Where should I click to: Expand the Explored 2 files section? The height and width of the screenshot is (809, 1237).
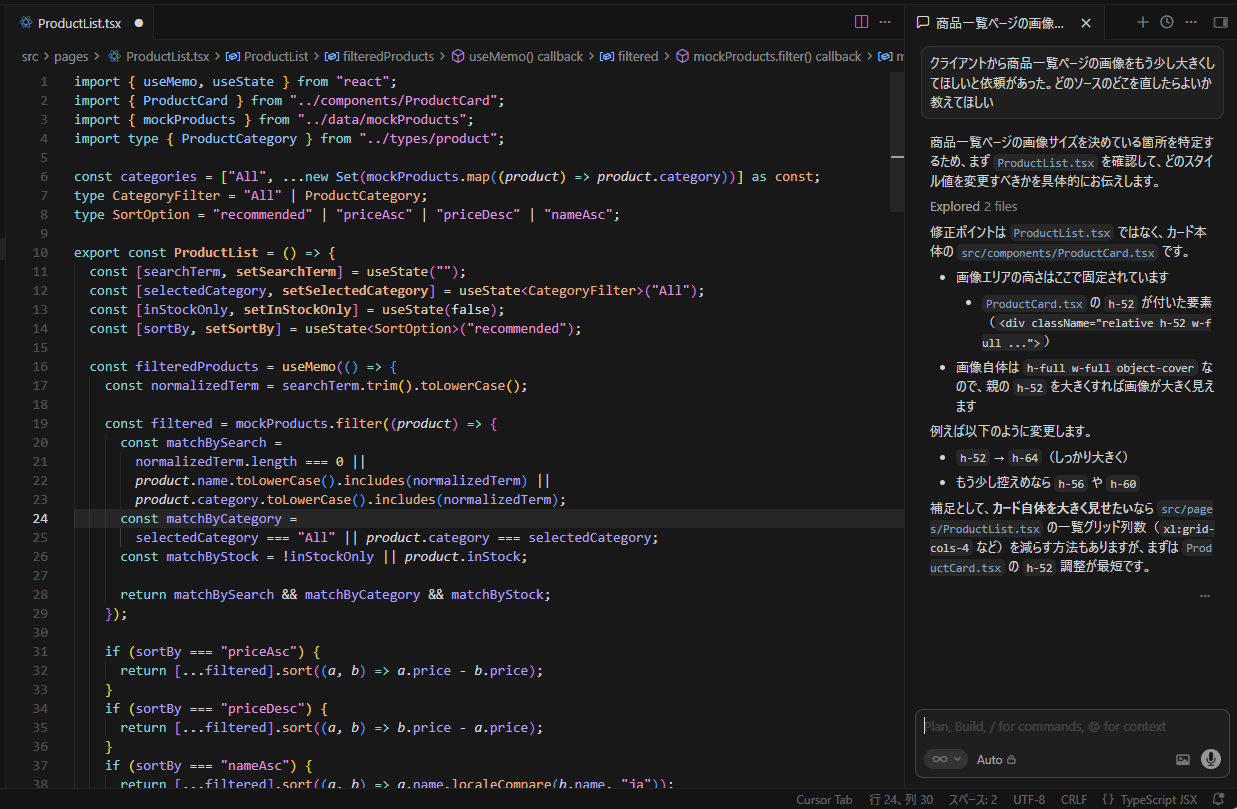click(x=973, y=206)
